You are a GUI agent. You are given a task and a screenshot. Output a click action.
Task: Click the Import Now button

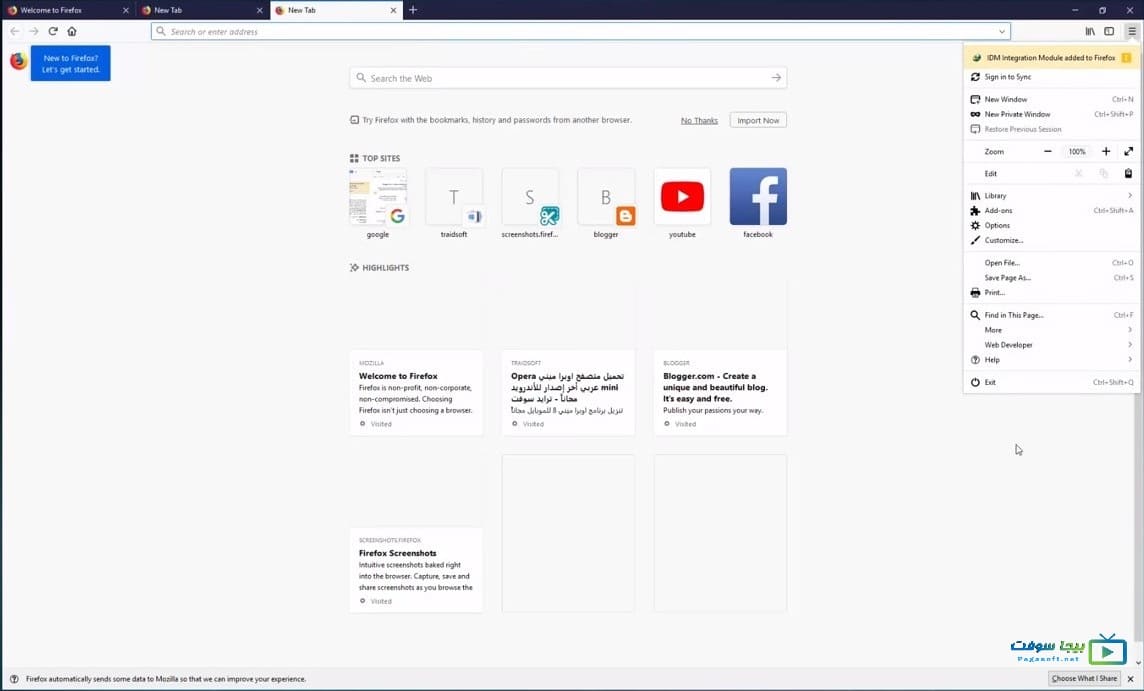[758, 120]
